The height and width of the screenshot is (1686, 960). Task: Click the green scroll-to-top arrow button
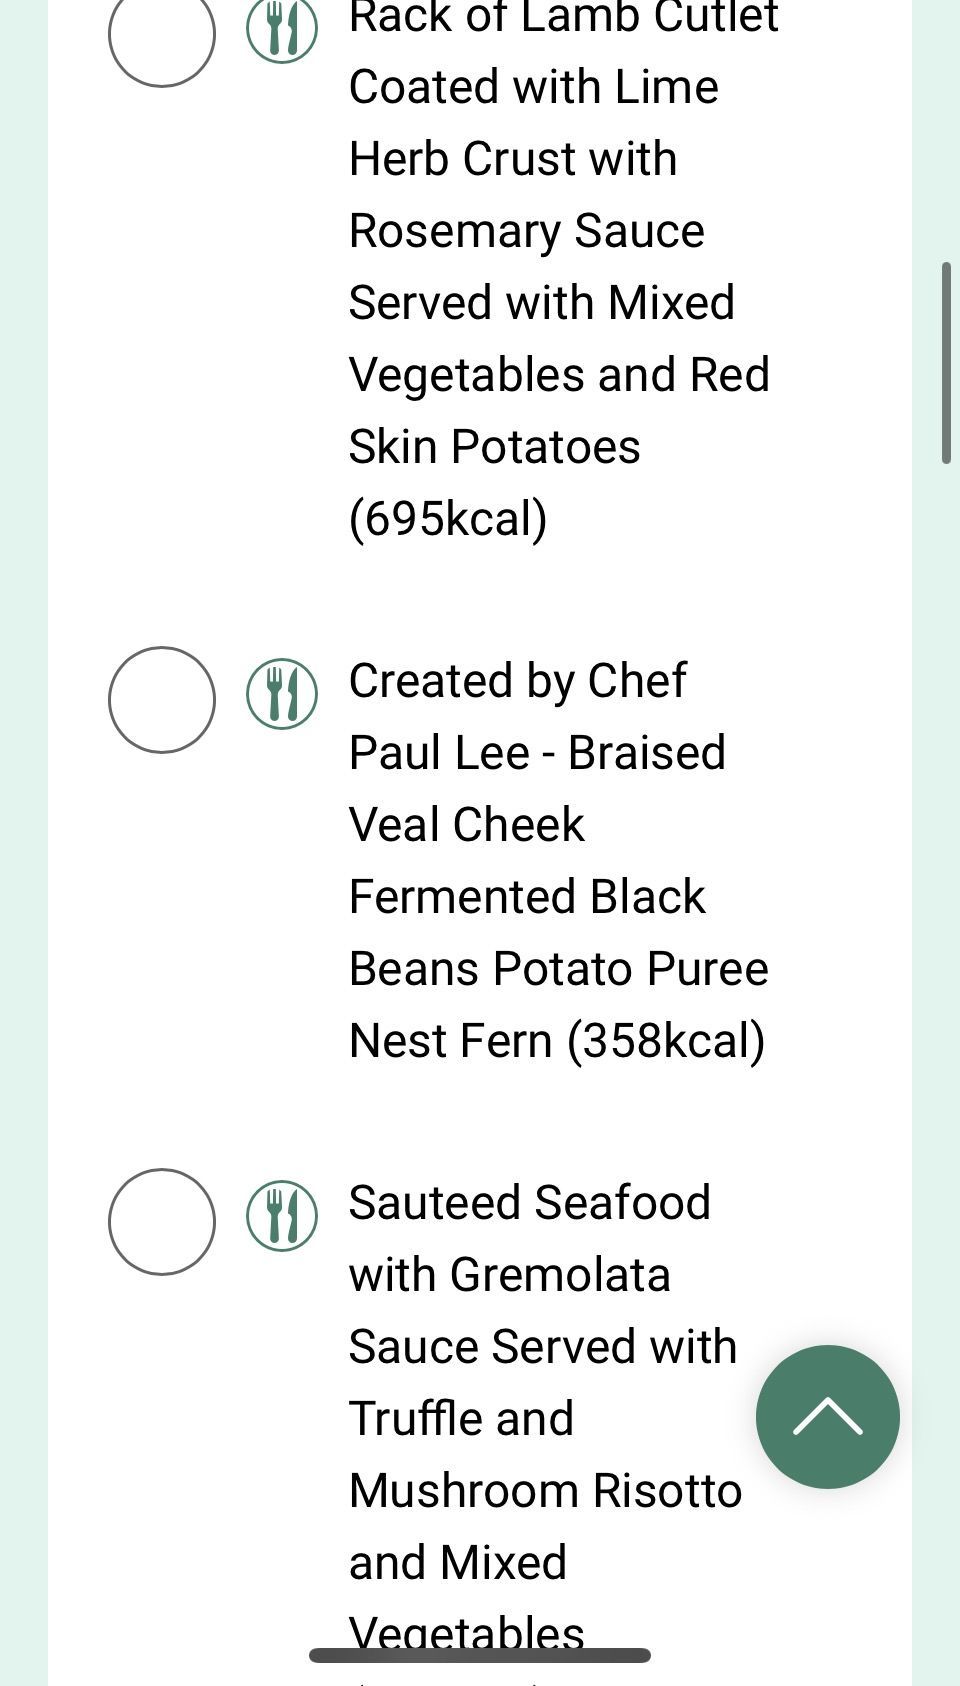pos(828,1417)
